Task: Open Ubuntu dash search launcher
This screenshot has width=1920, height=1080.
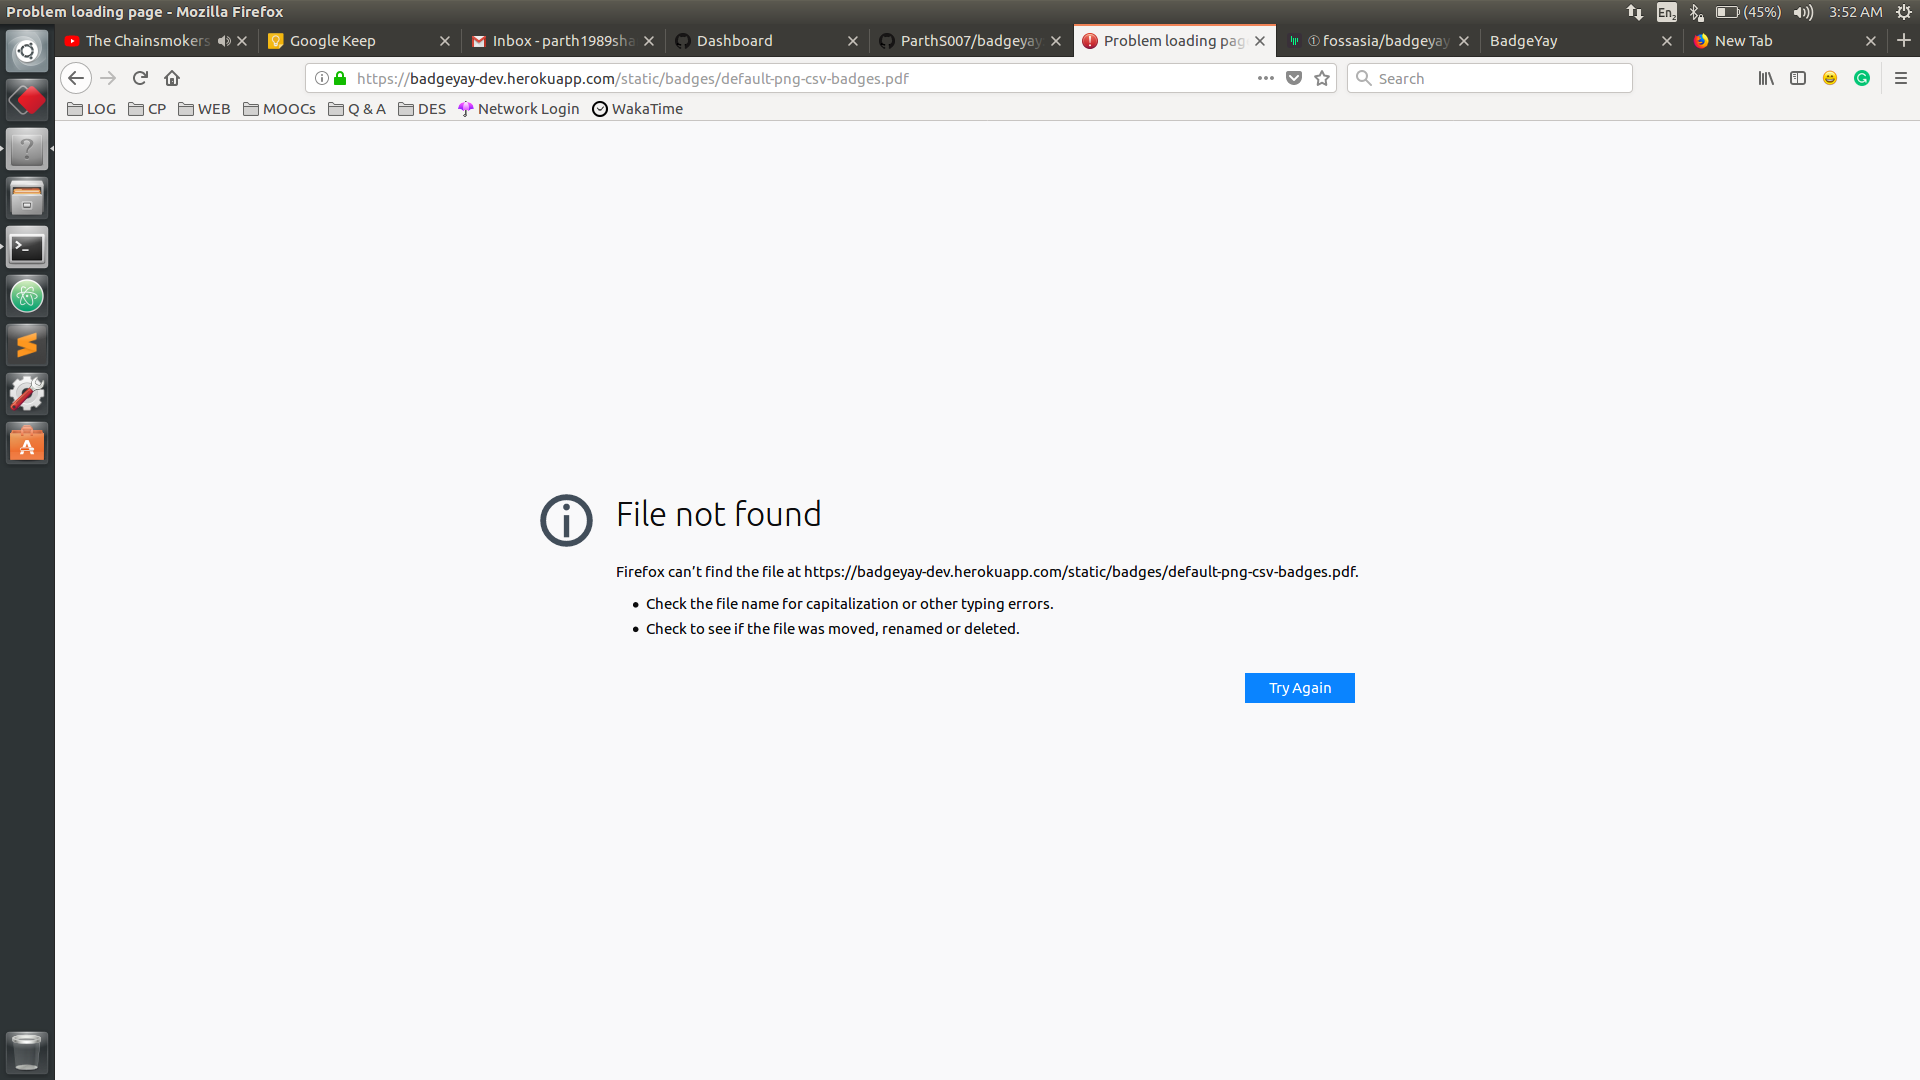Action: (x=27, y=51)
